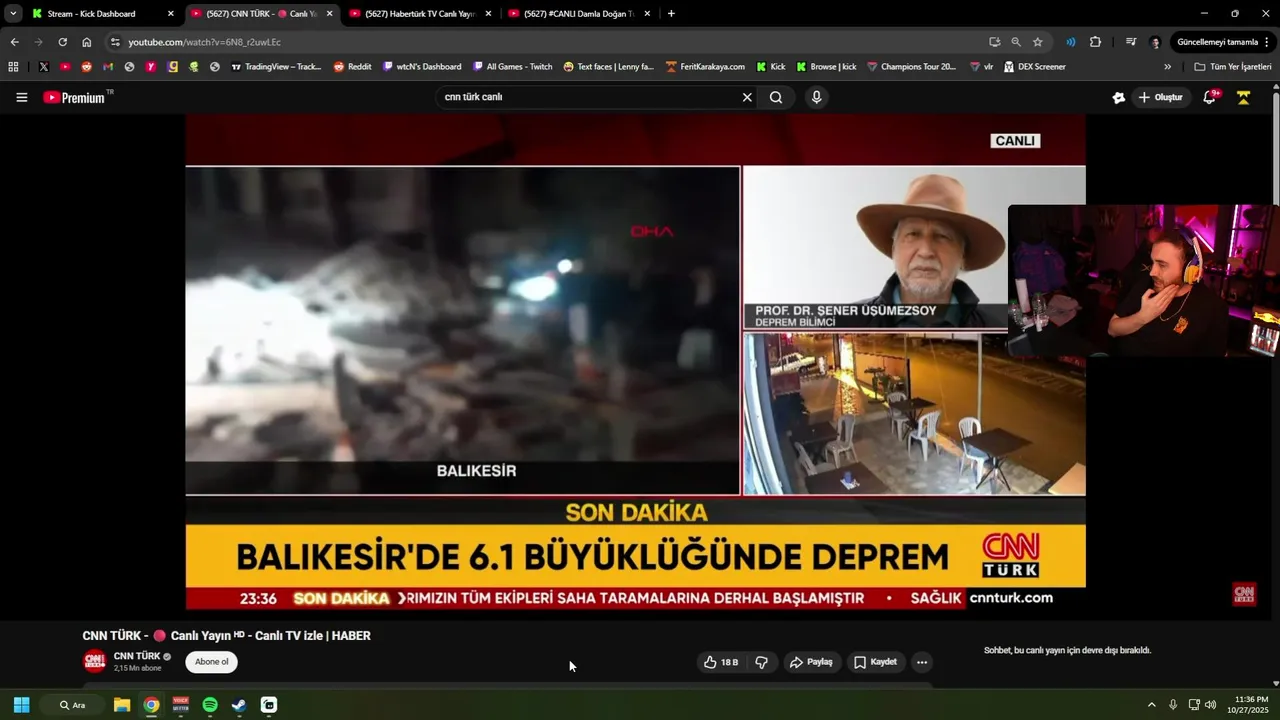Open FeritKarakaya.com bookmark
Viewport: 1280px width, 720px height.
[705, 67]
